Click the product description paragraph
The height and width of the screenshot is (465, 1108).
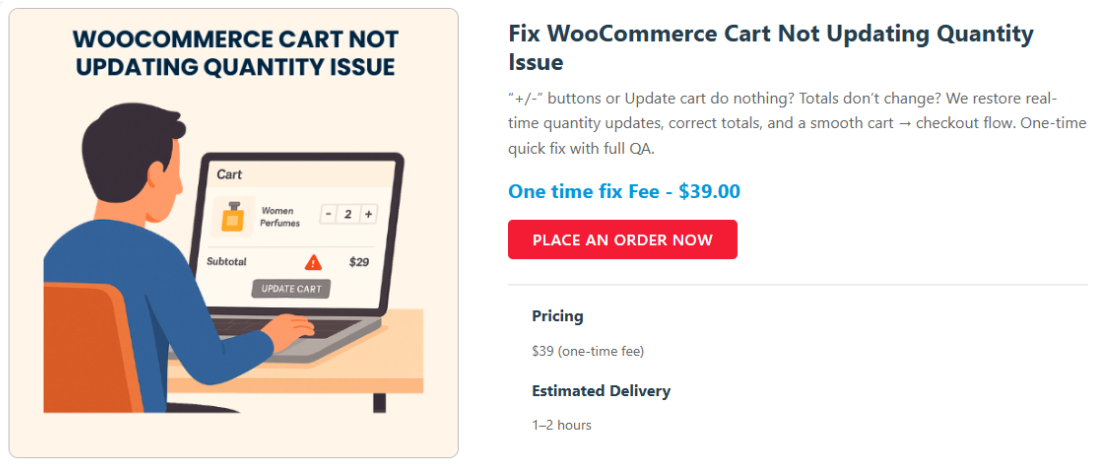coord(796,123)
